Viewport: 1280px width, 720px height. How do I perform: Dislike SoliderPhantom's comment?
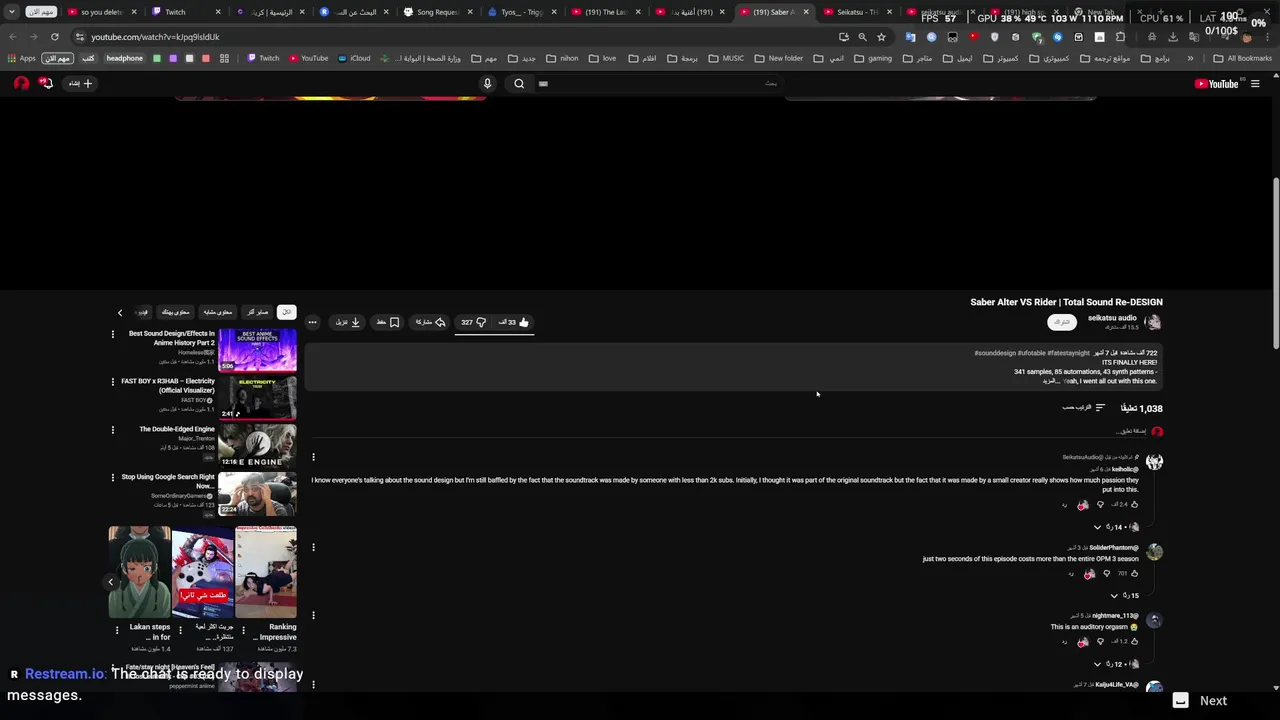click(x=1106, y=574)
